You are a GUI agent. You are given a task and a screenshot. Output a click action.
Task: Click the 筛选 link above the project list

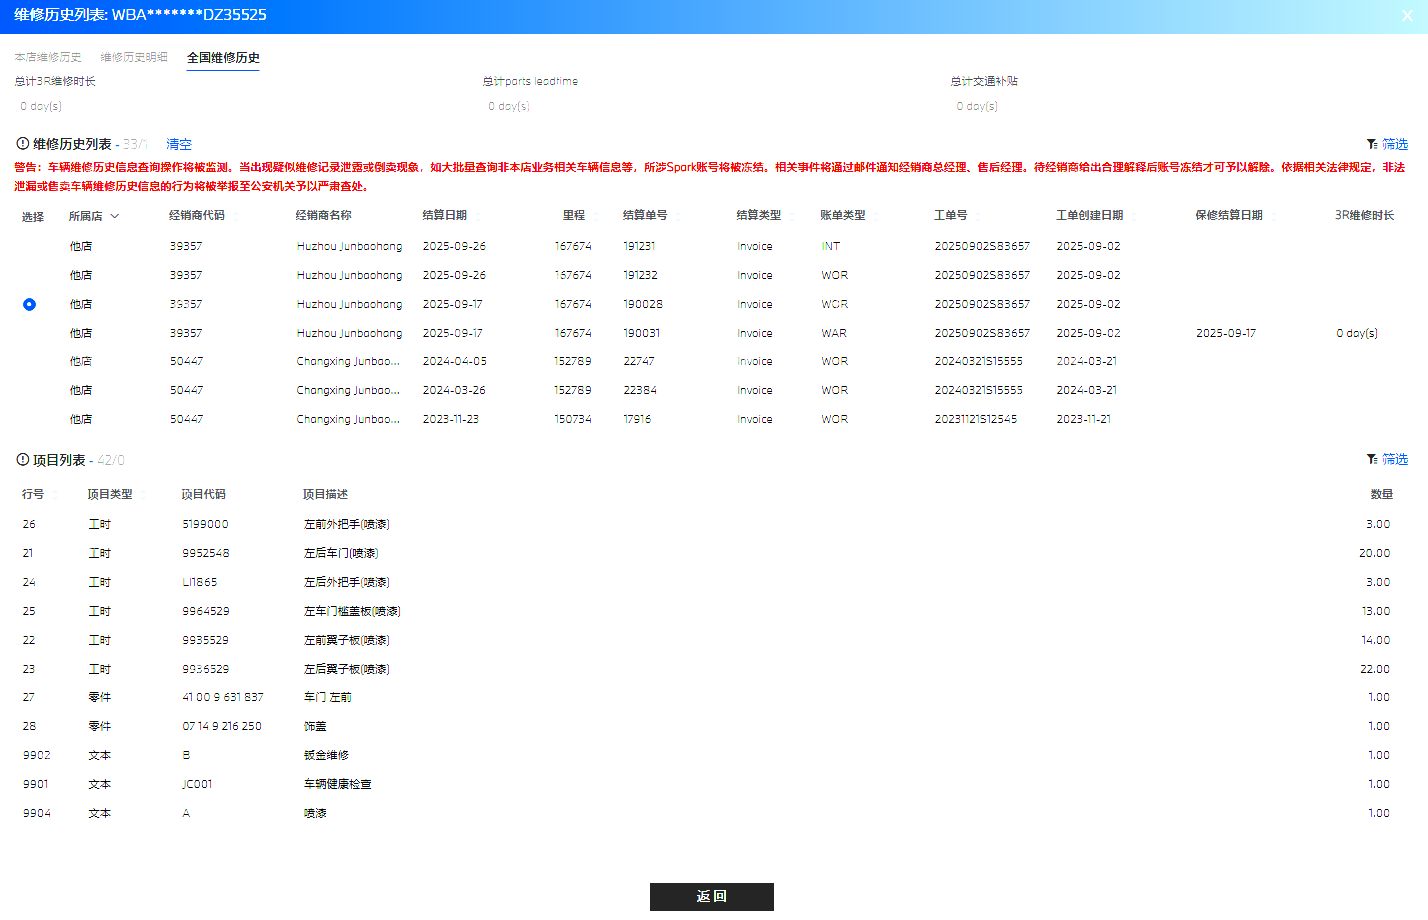coord(1395,459)
